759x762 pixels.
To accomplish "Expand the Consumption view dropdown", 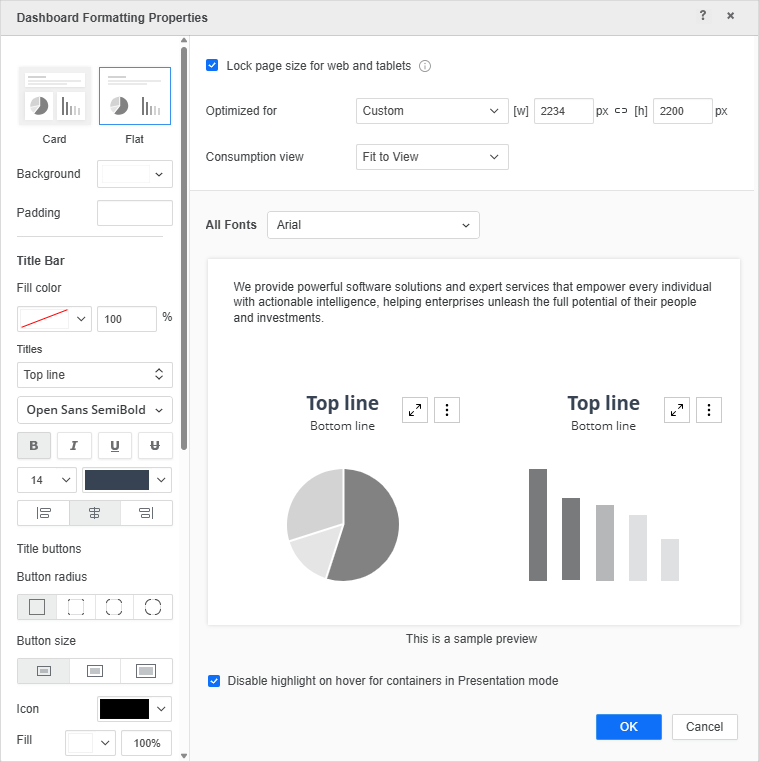I will (432, 157).
